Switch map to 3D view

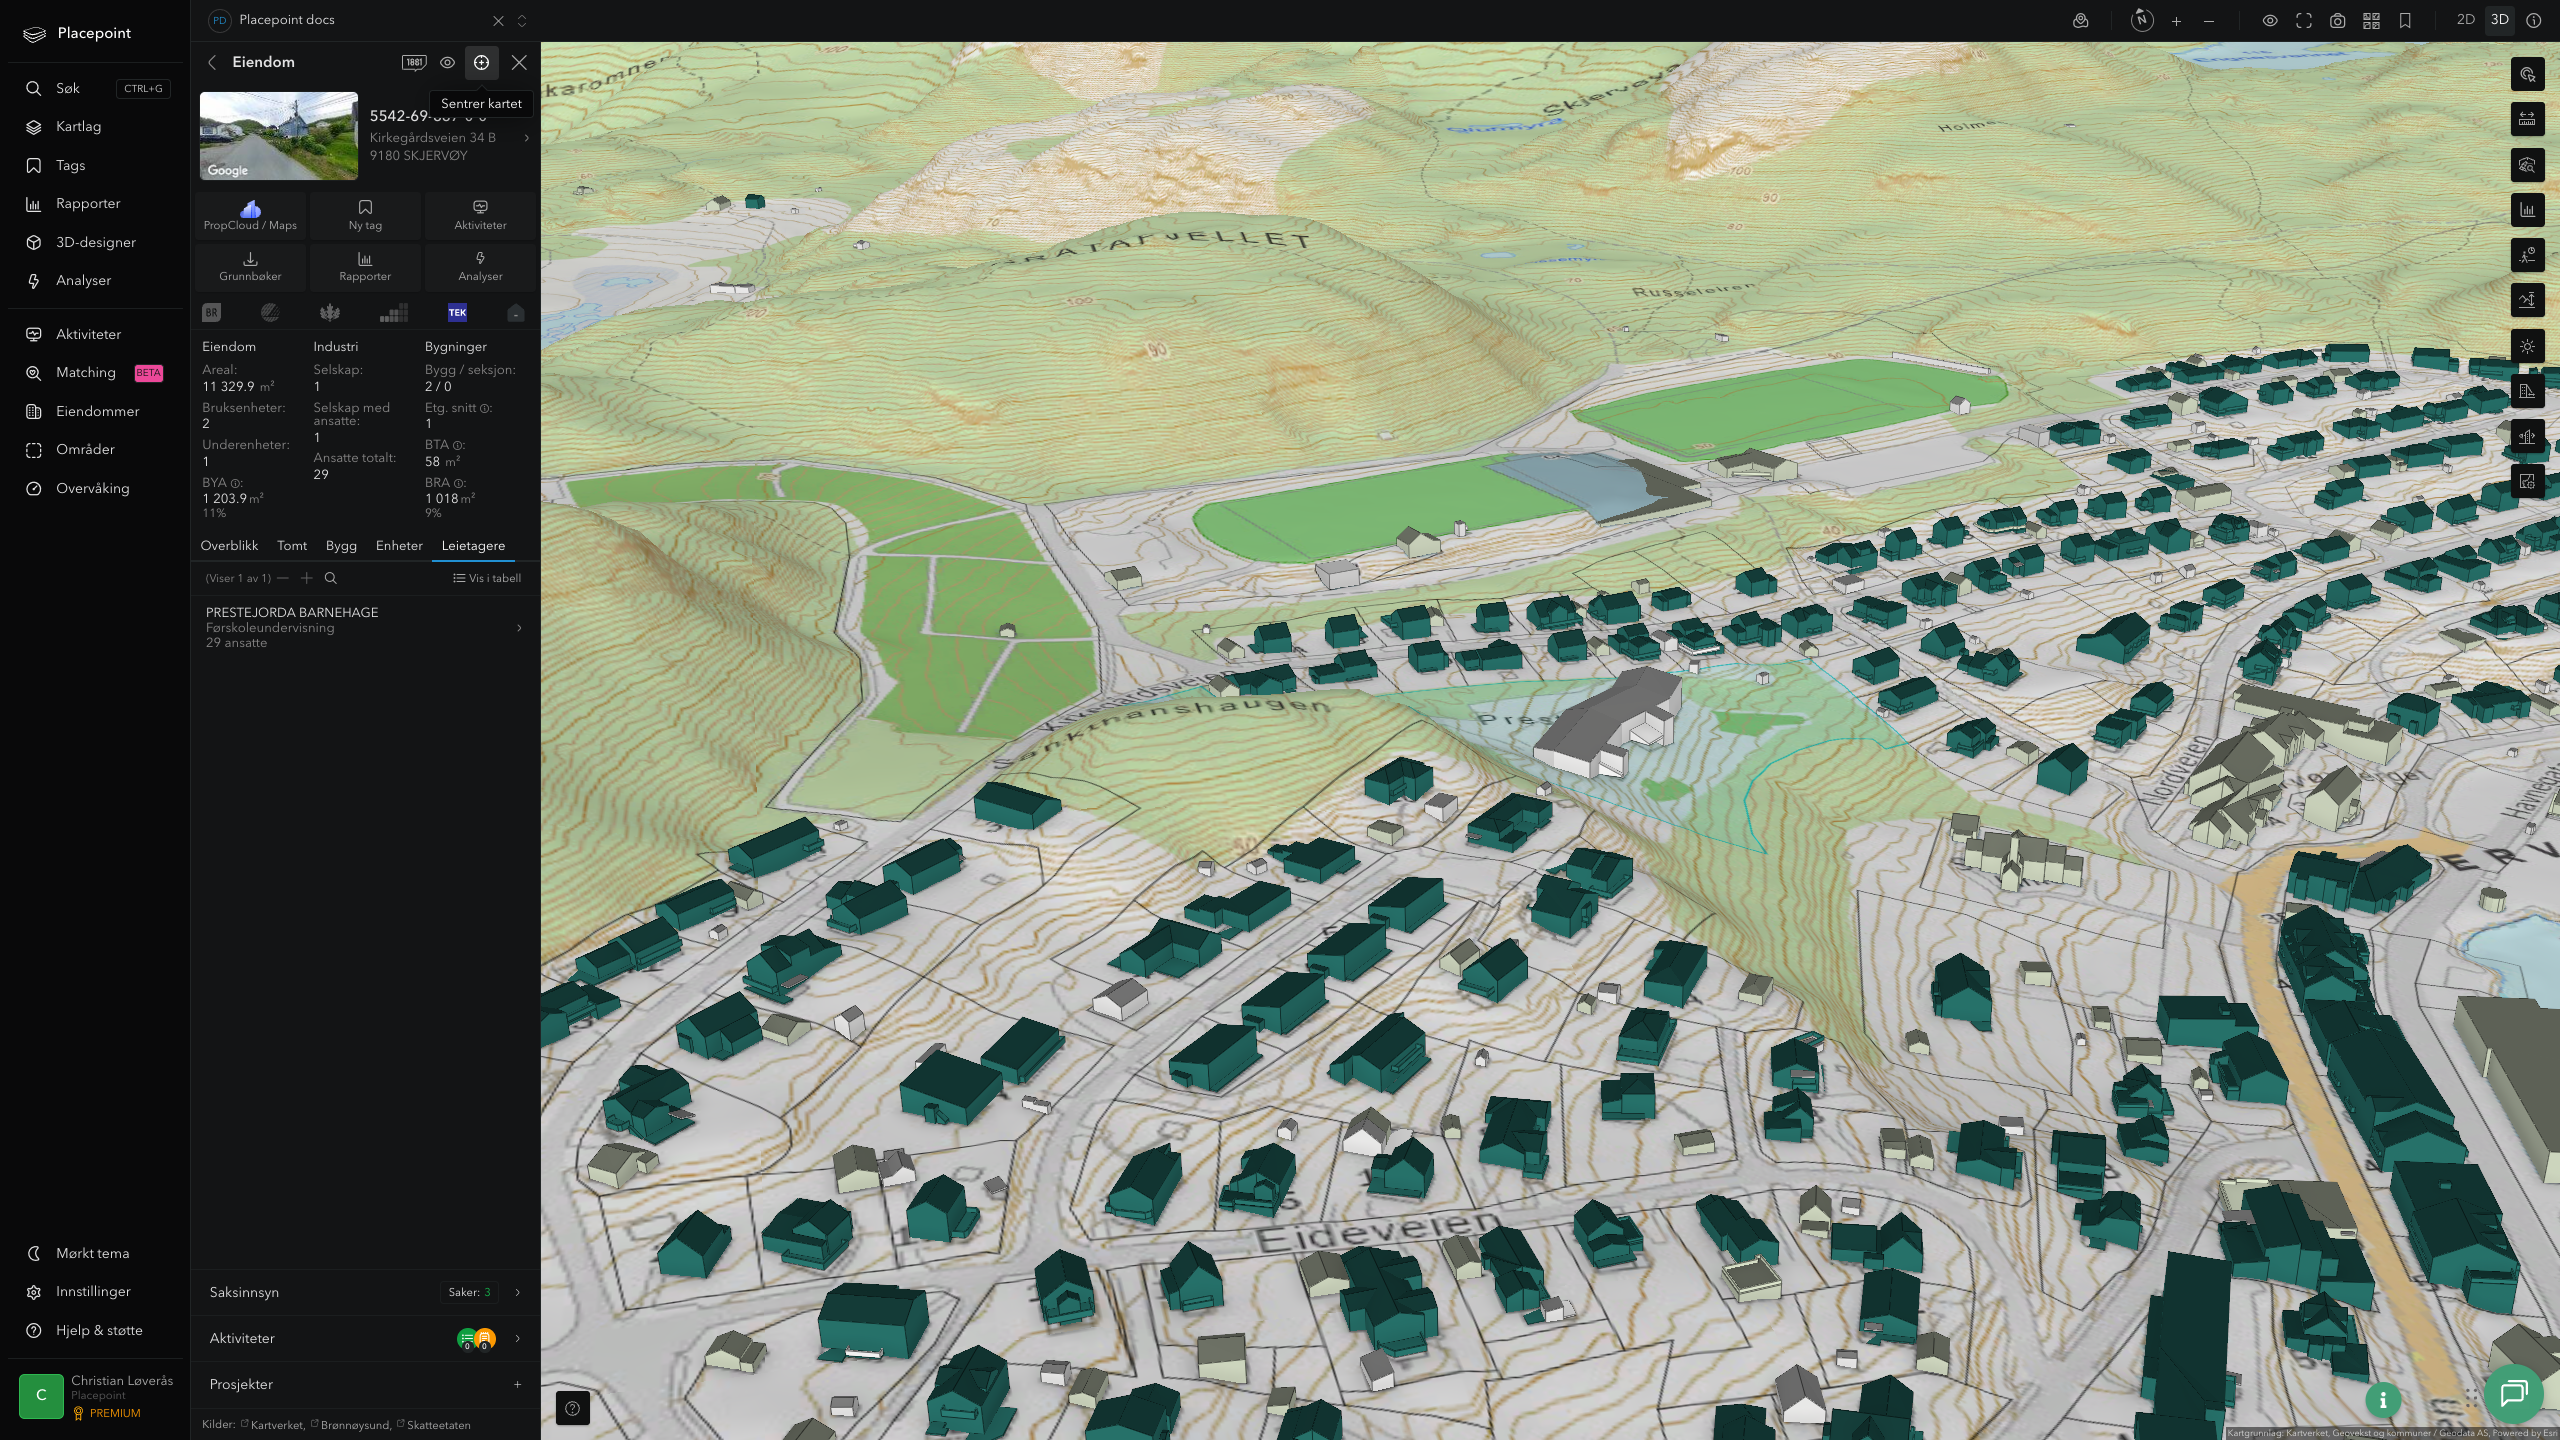[x=2499, y=20]
